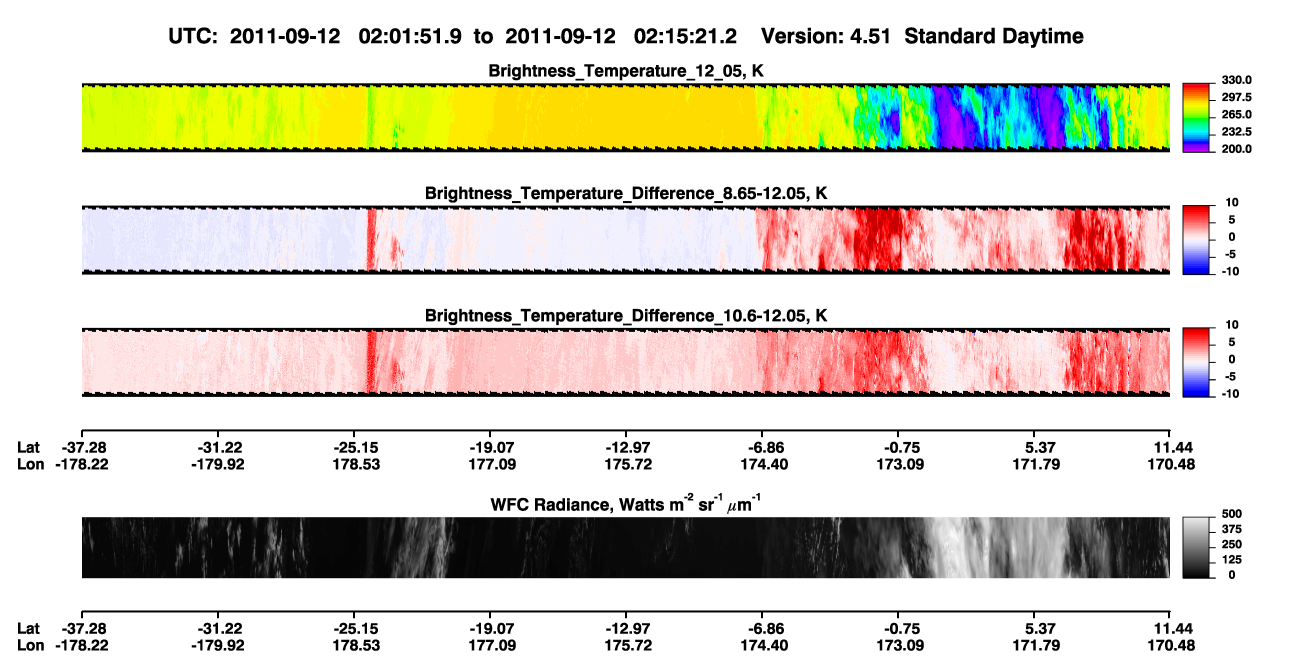This screenshot has width=1300, height=667.
Task: Click the '-19.07' latitude label on the bottom axis
Action: [491, 628]
